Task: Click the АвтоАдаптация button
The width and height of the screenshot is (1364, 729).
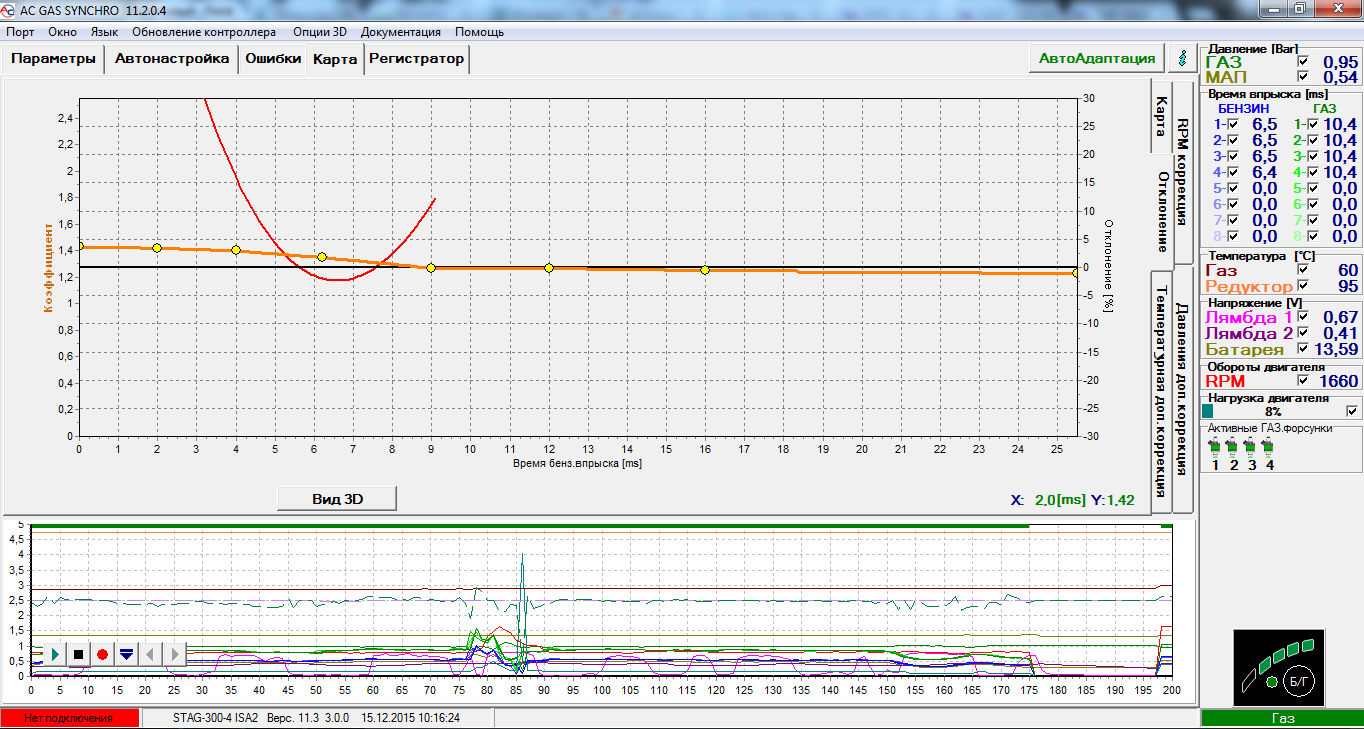Action: (x=1097, y=58)
